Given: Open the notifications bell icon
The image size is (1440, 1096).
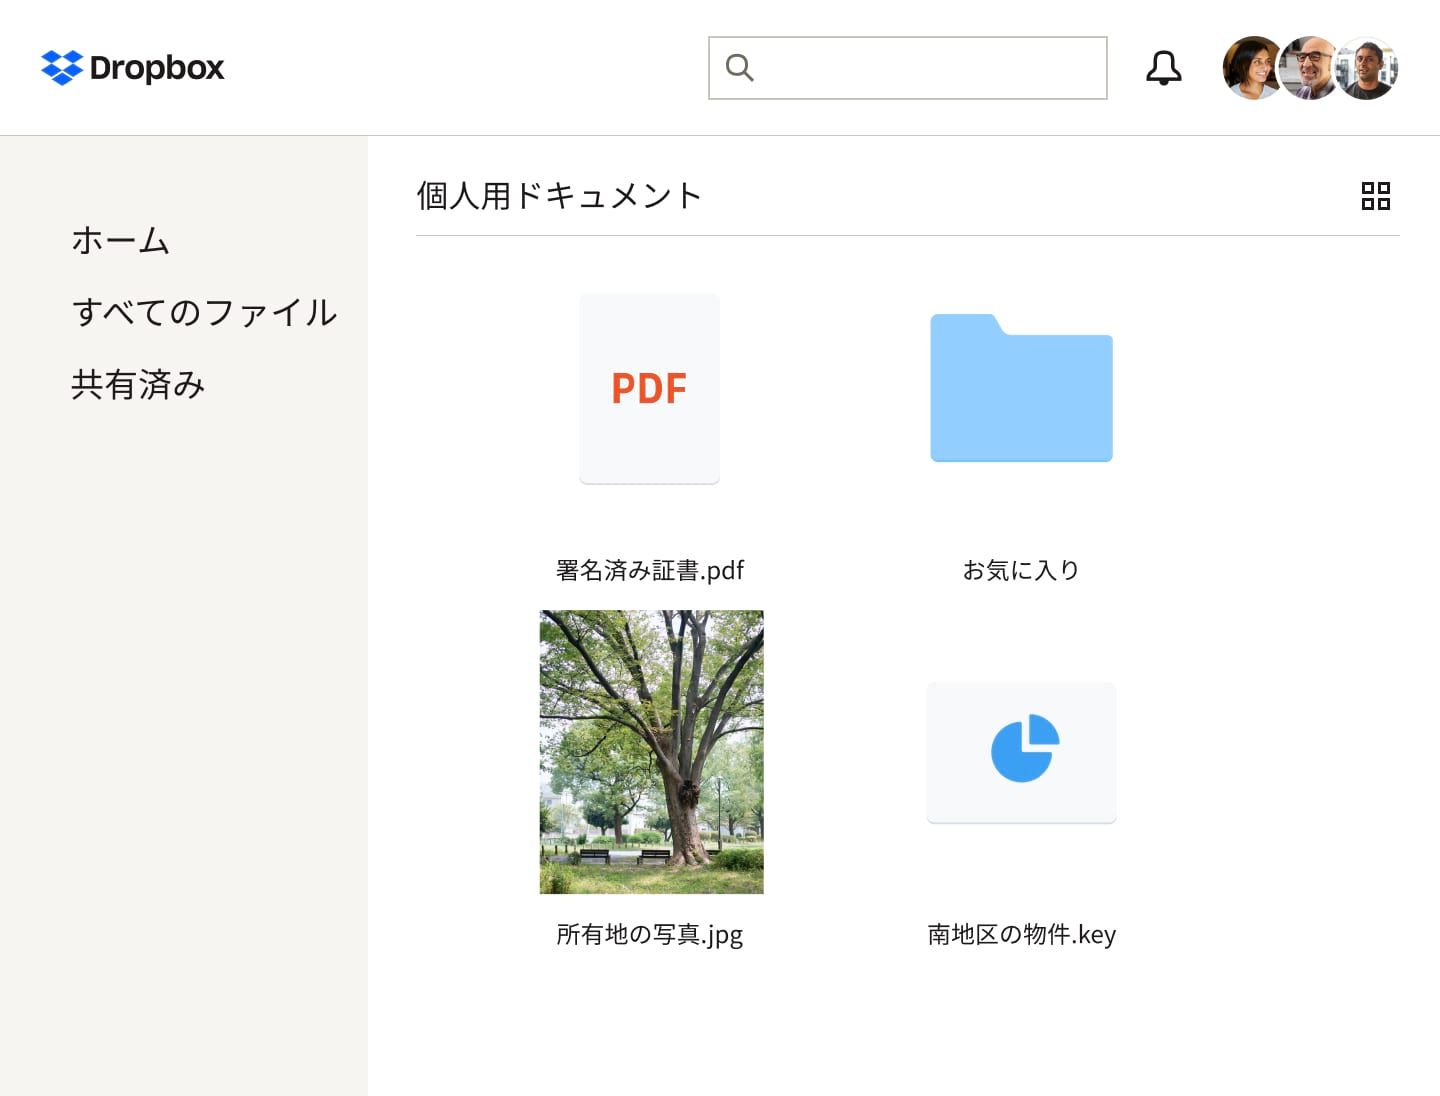Looking at the screenshot, I should [1163, 67].
